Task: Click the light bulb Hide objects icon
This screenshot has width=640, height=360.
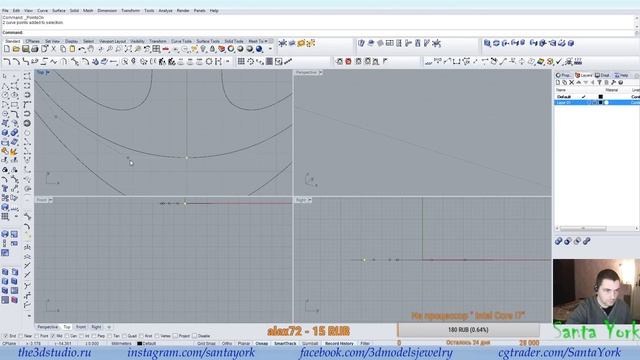Action: [x=203, y=49]
